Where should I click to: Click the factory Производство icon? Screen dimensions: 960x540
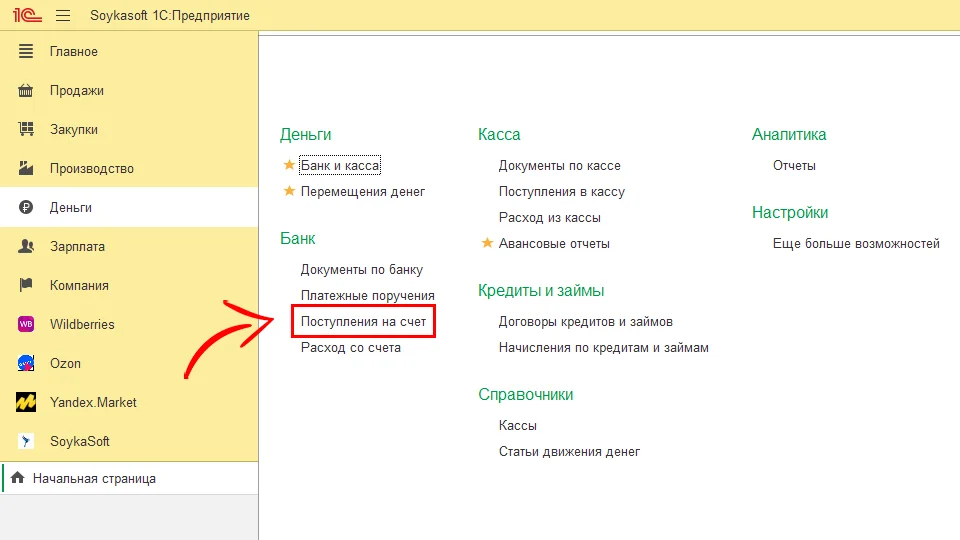(x=27, y=169)
